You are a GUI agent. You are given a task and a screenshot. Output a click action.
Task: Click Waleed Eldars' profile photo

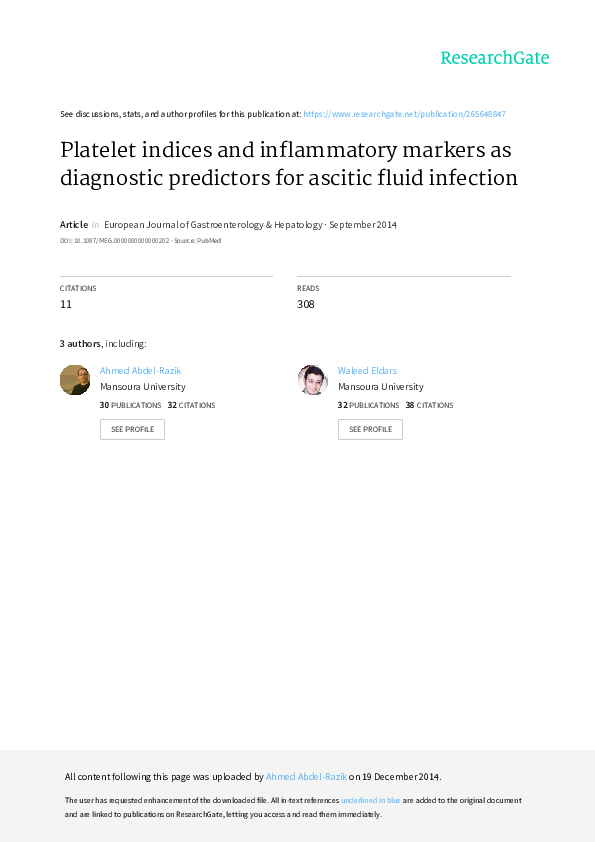coord(313,380)
